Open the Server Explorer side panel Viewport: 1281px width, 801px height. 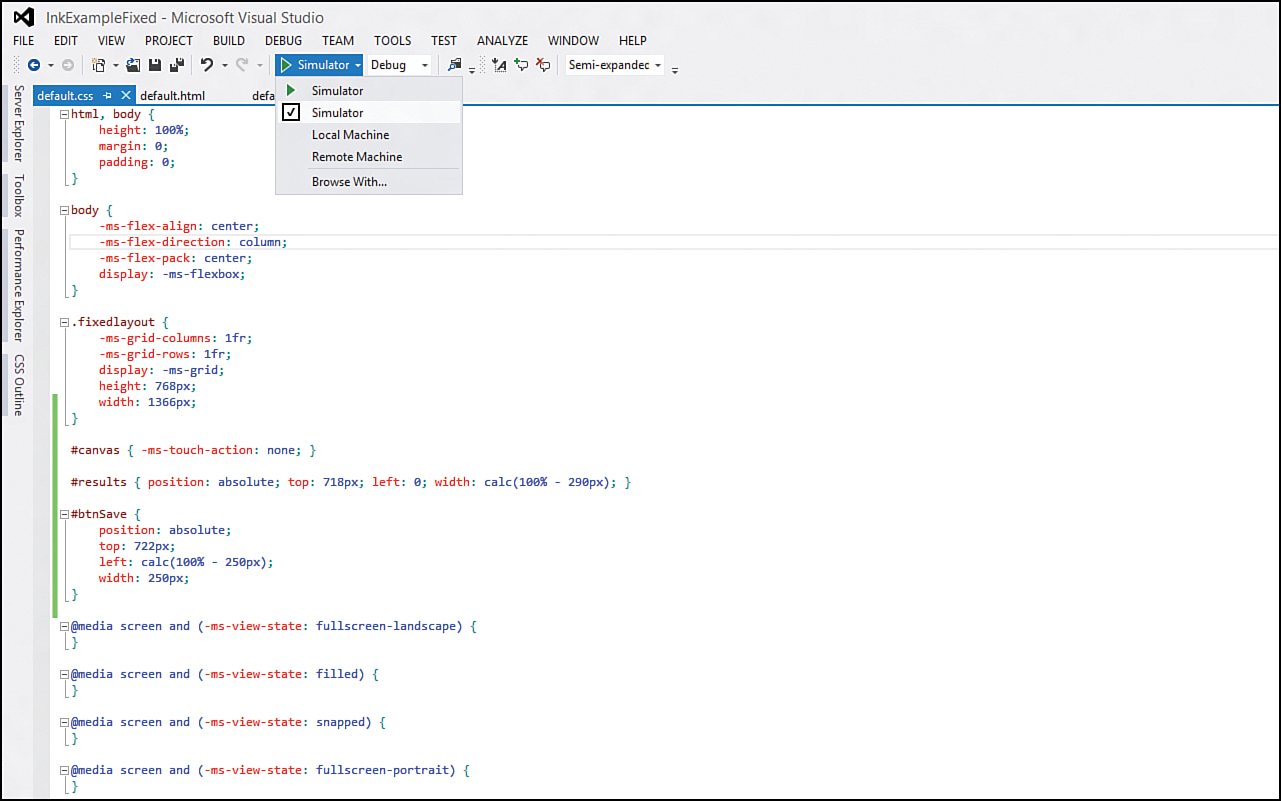[18, 123]
